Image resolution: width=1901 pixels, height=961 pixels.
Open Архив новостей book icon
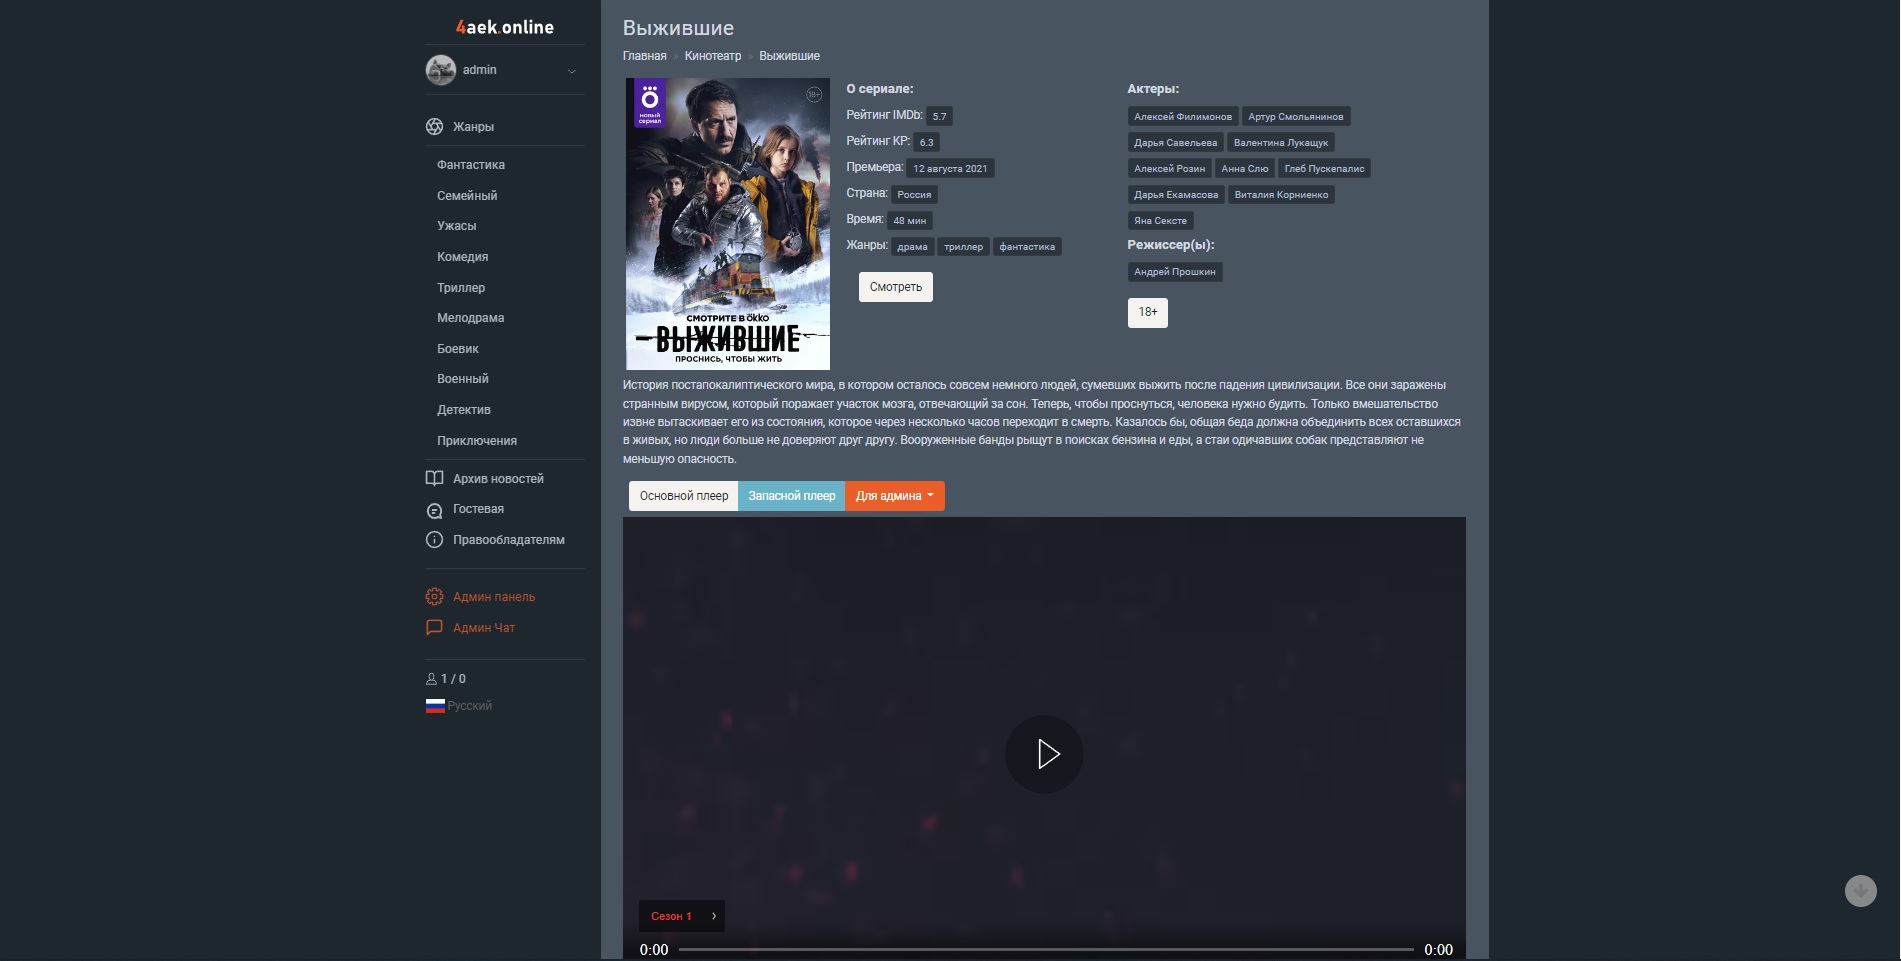tap(434, 479)
